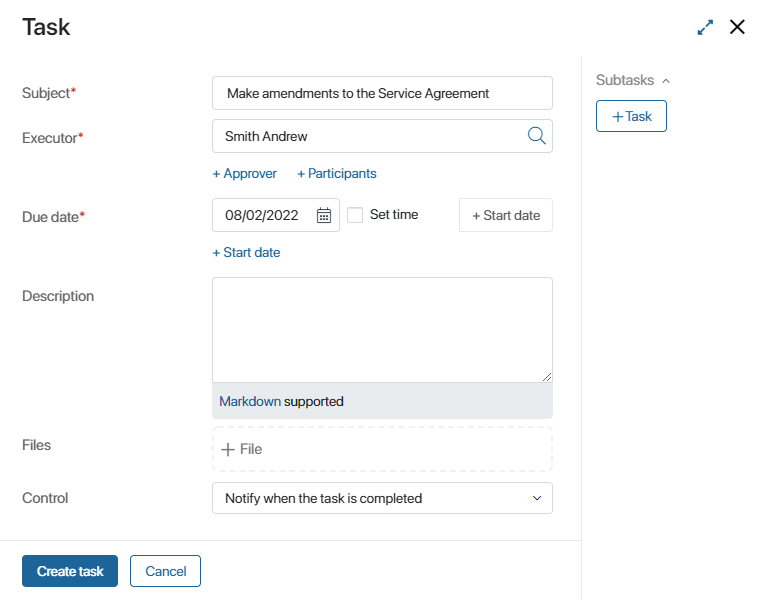Image resolution: width=765 pixels, height=600 pixels.
Task: Grab the Description resize handle corner
Action: point(547,377)
